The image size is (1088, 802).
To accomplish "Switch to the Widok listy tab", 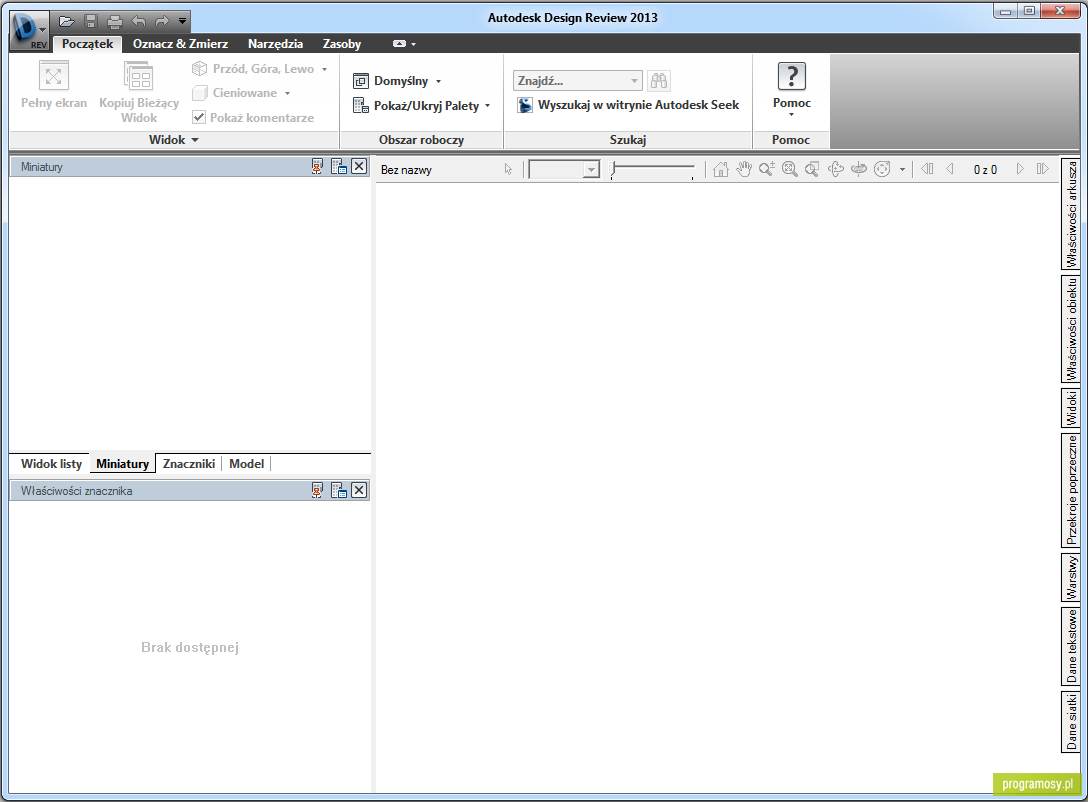I will pyautogui.click(x=51, y=463).
